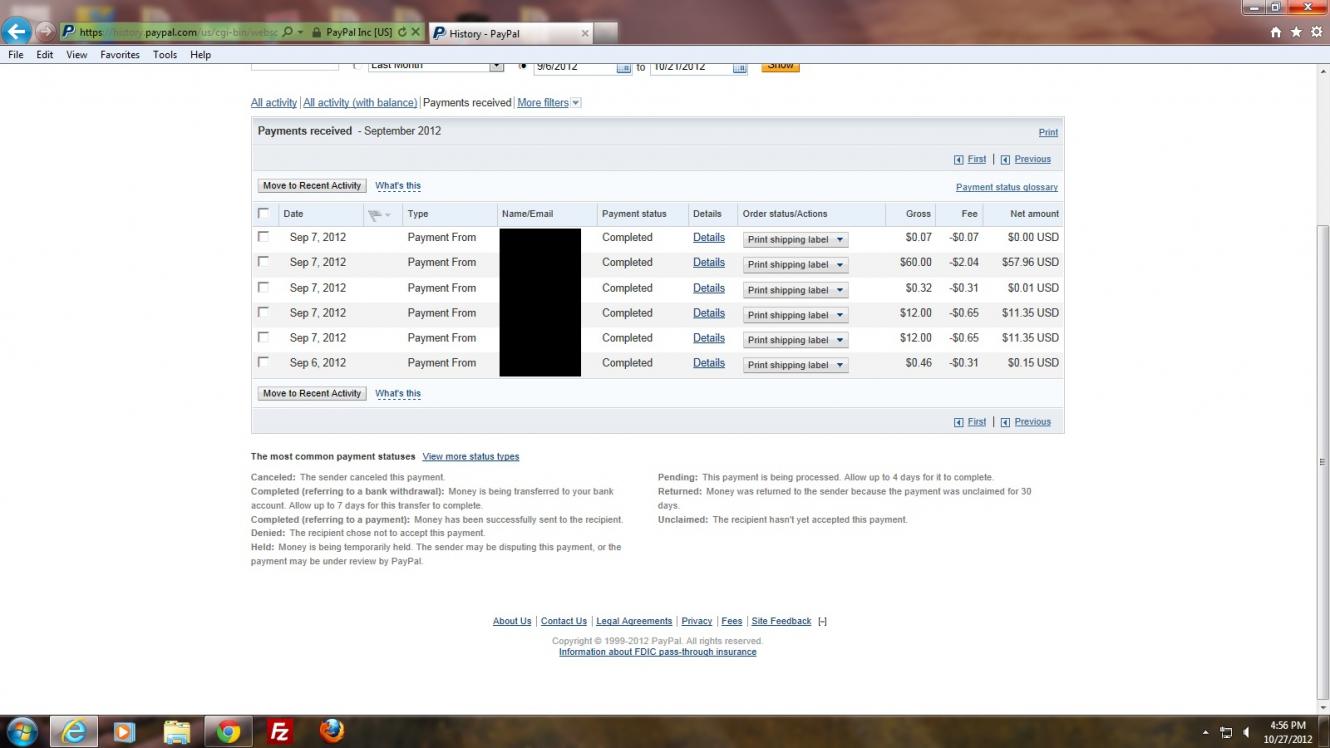This screenshot has height=748, width=1330.
Task: Click the top Previous pagination link
Action: click(x=1033, y=159)
